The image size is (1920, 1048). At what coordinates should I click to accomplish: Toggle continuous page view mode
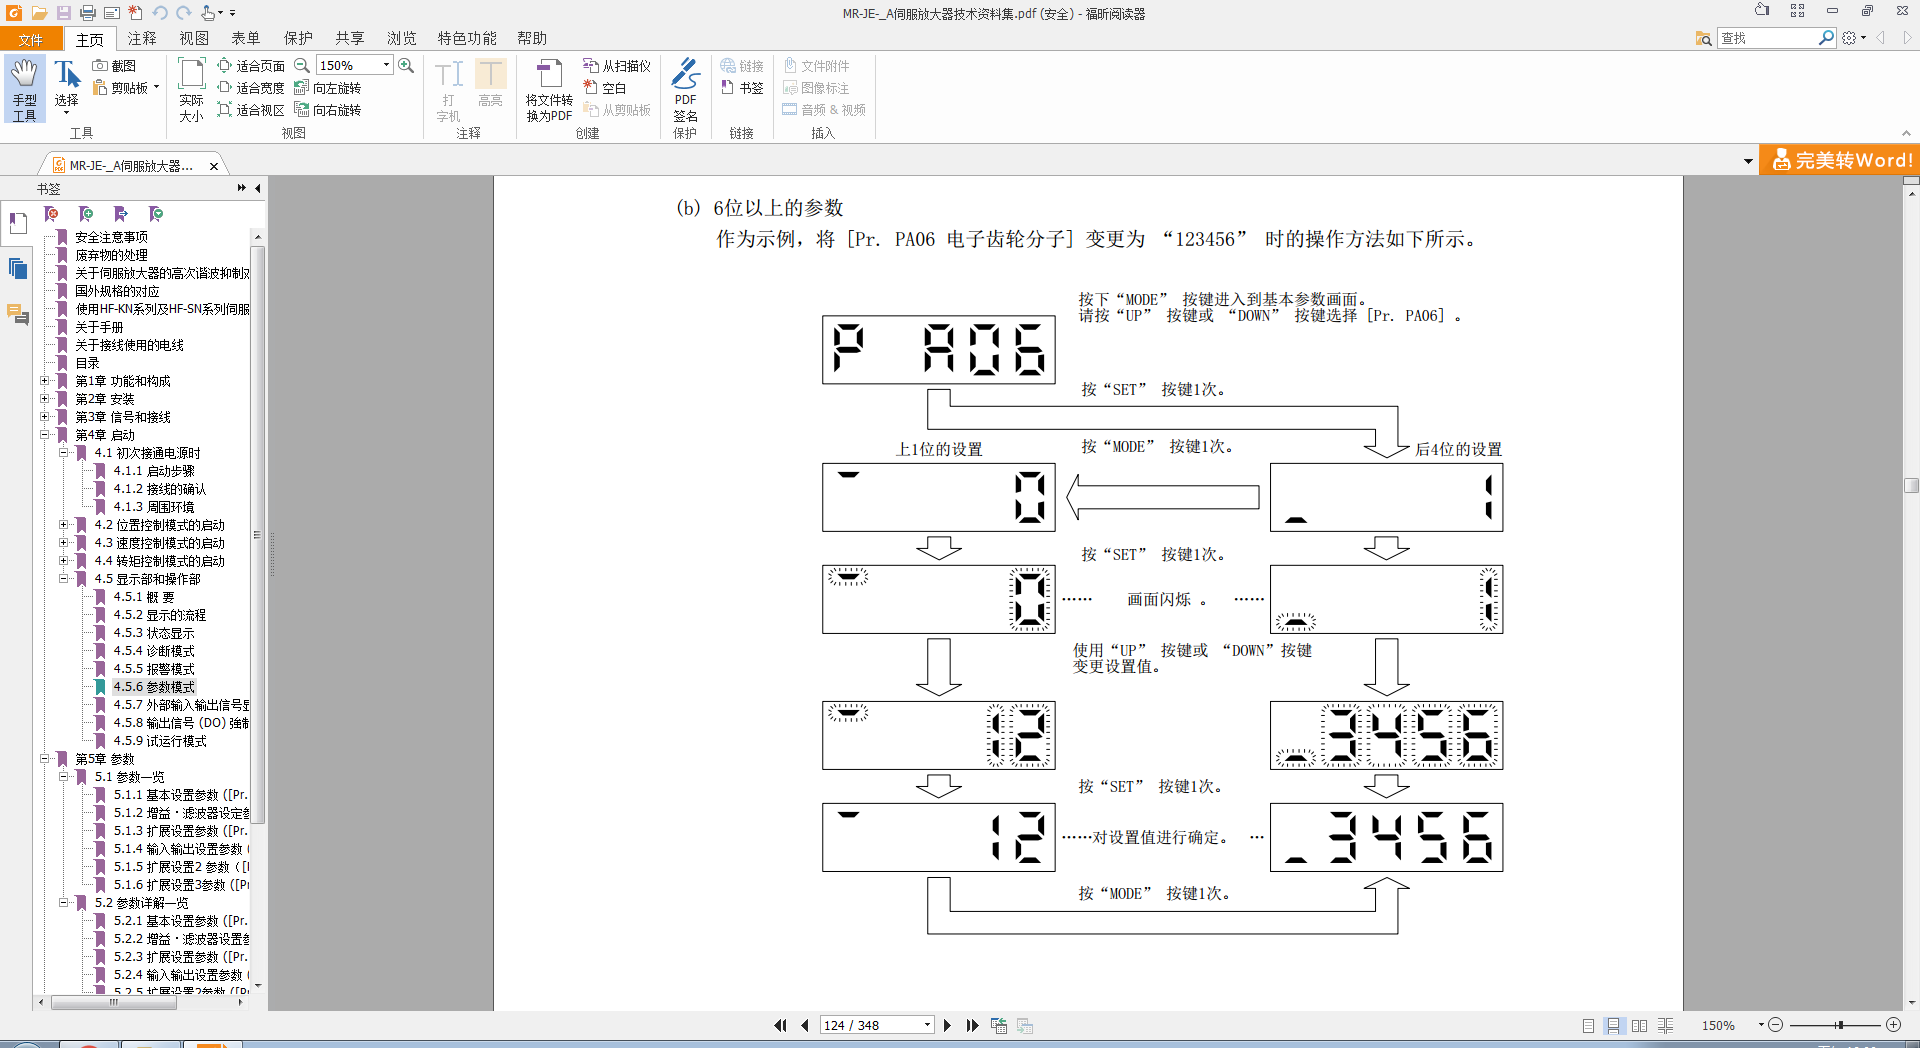[x=1613, y=1025]
